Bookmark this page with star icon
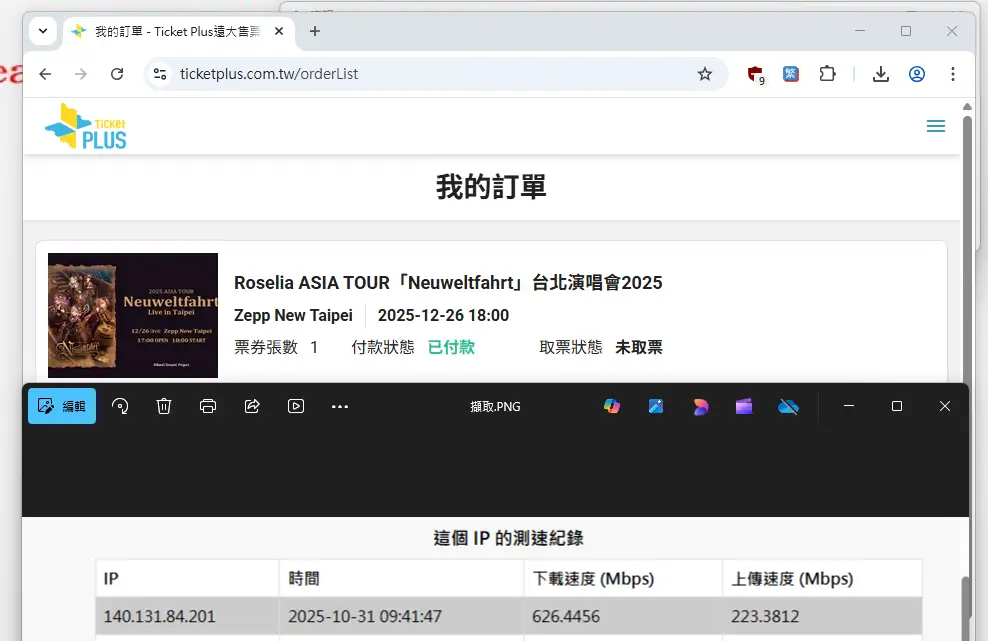 coord(705,74)
